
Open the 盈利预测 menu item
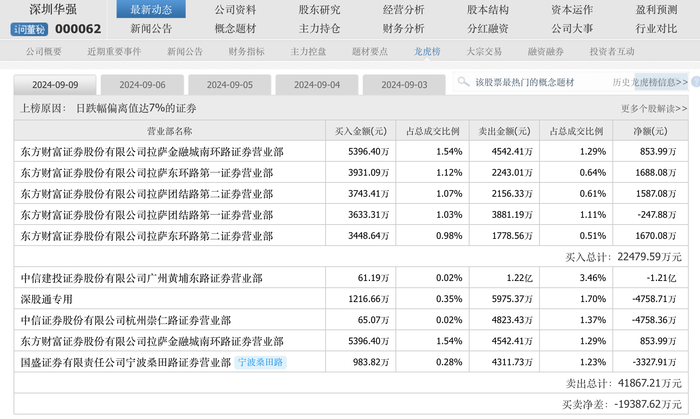point(656,9)
